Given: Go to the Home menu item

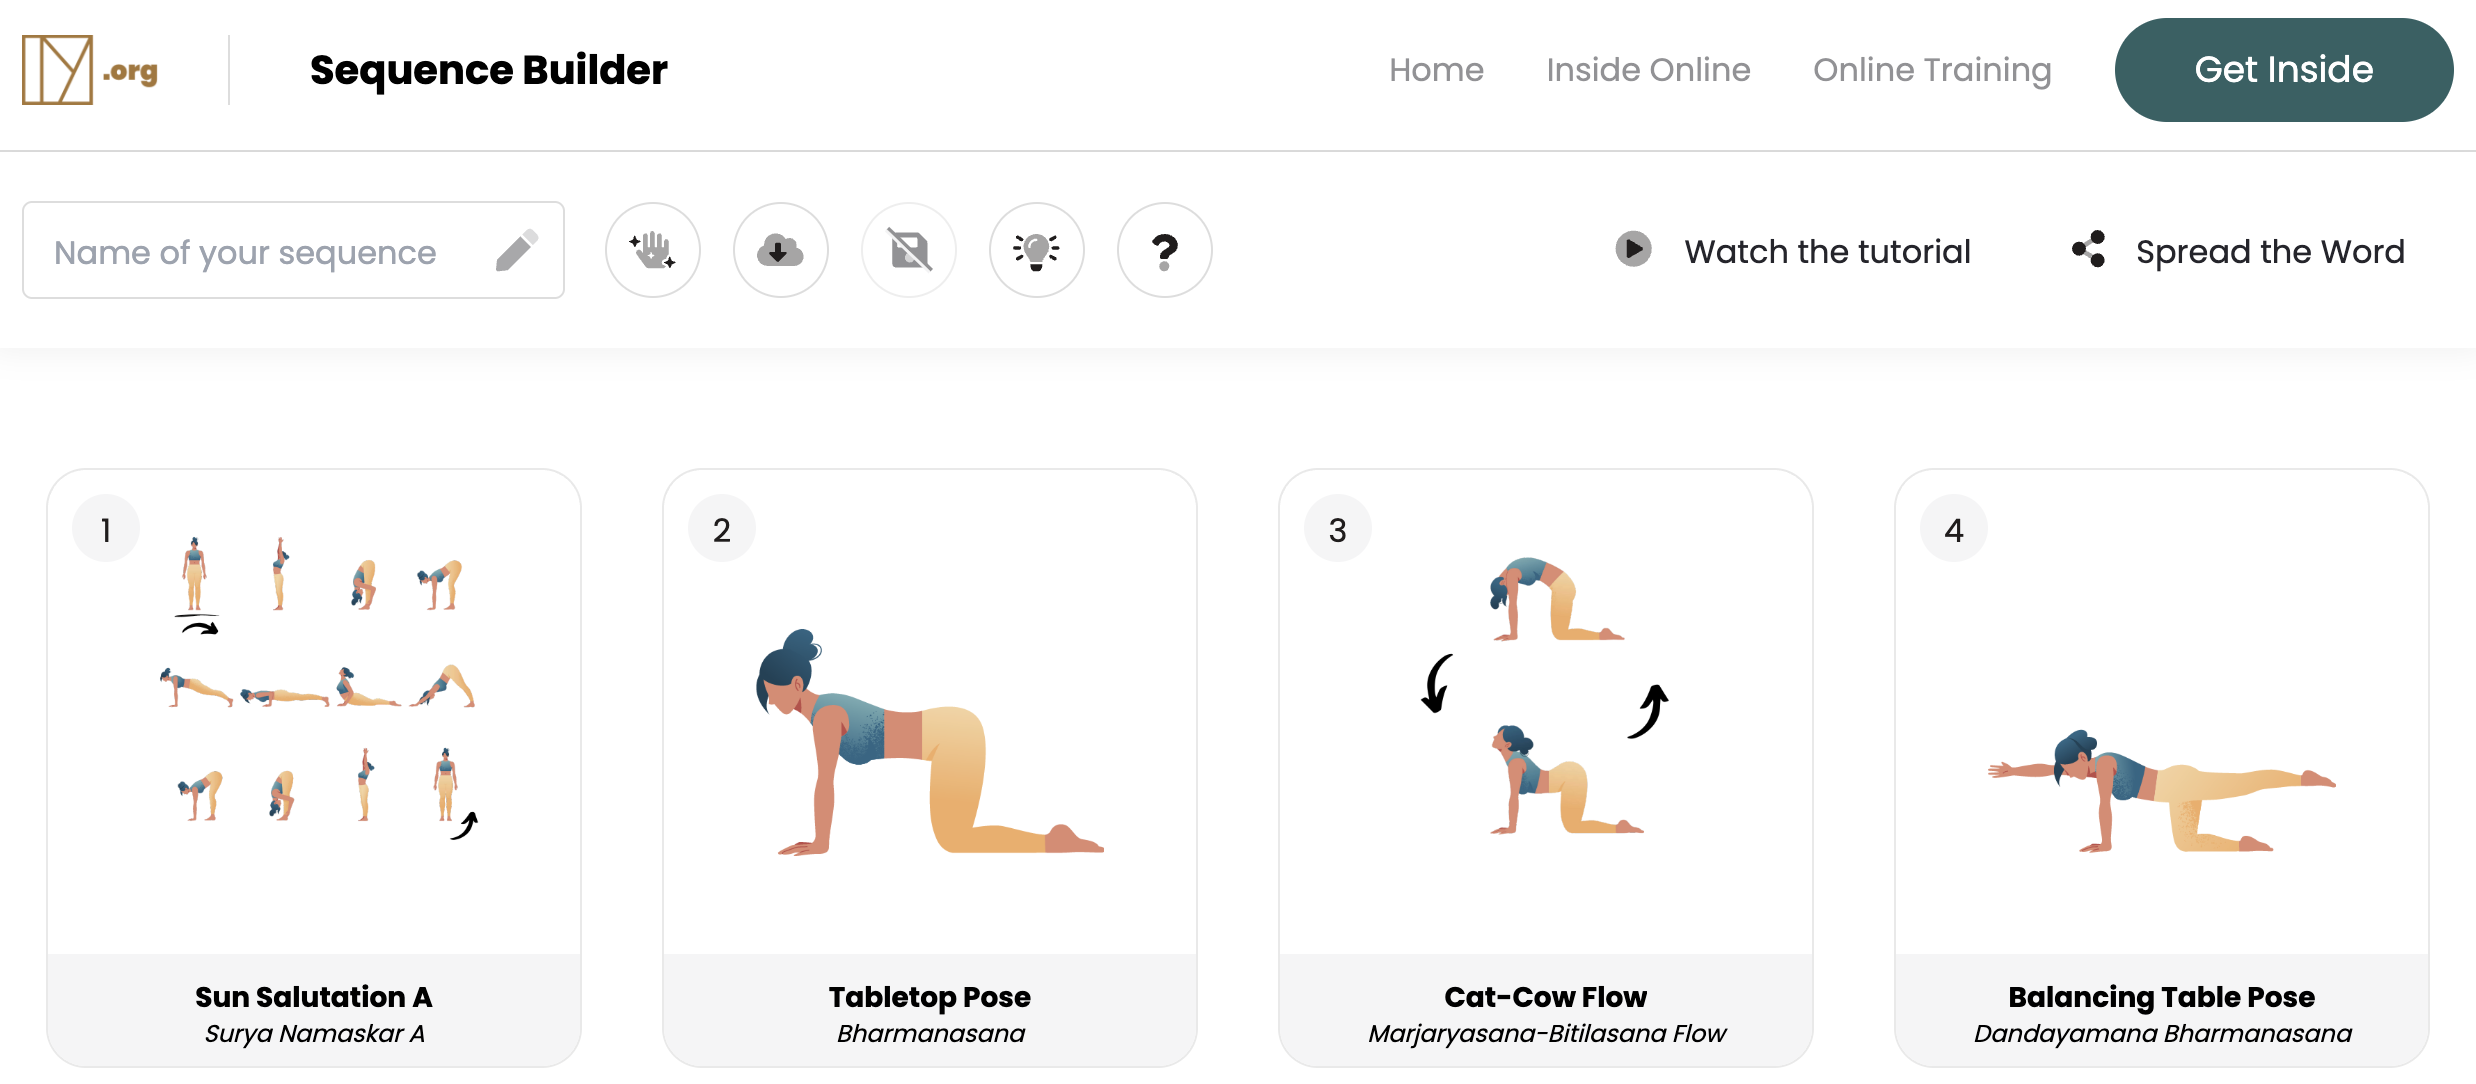Looking at the screenshot, I should click(1436, 70).
